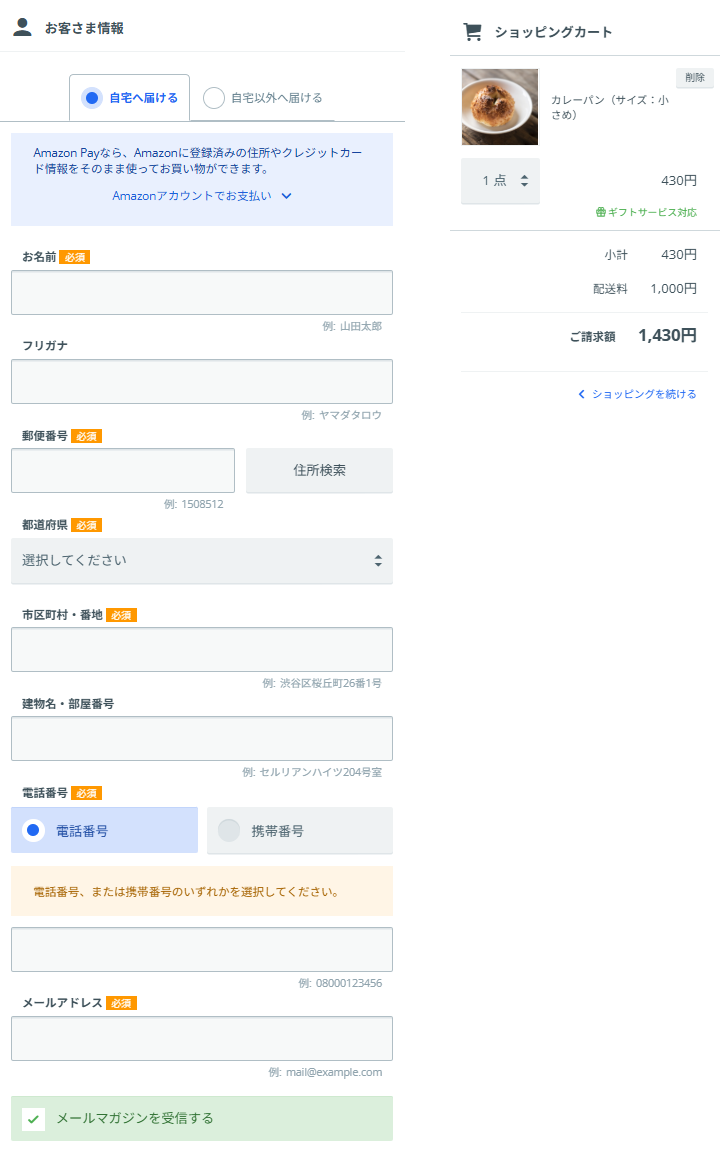Click the 配送料 1,000円 value
Image resolution: width=726 pixels, height=1158 pixels.
[x=674, y=289]
